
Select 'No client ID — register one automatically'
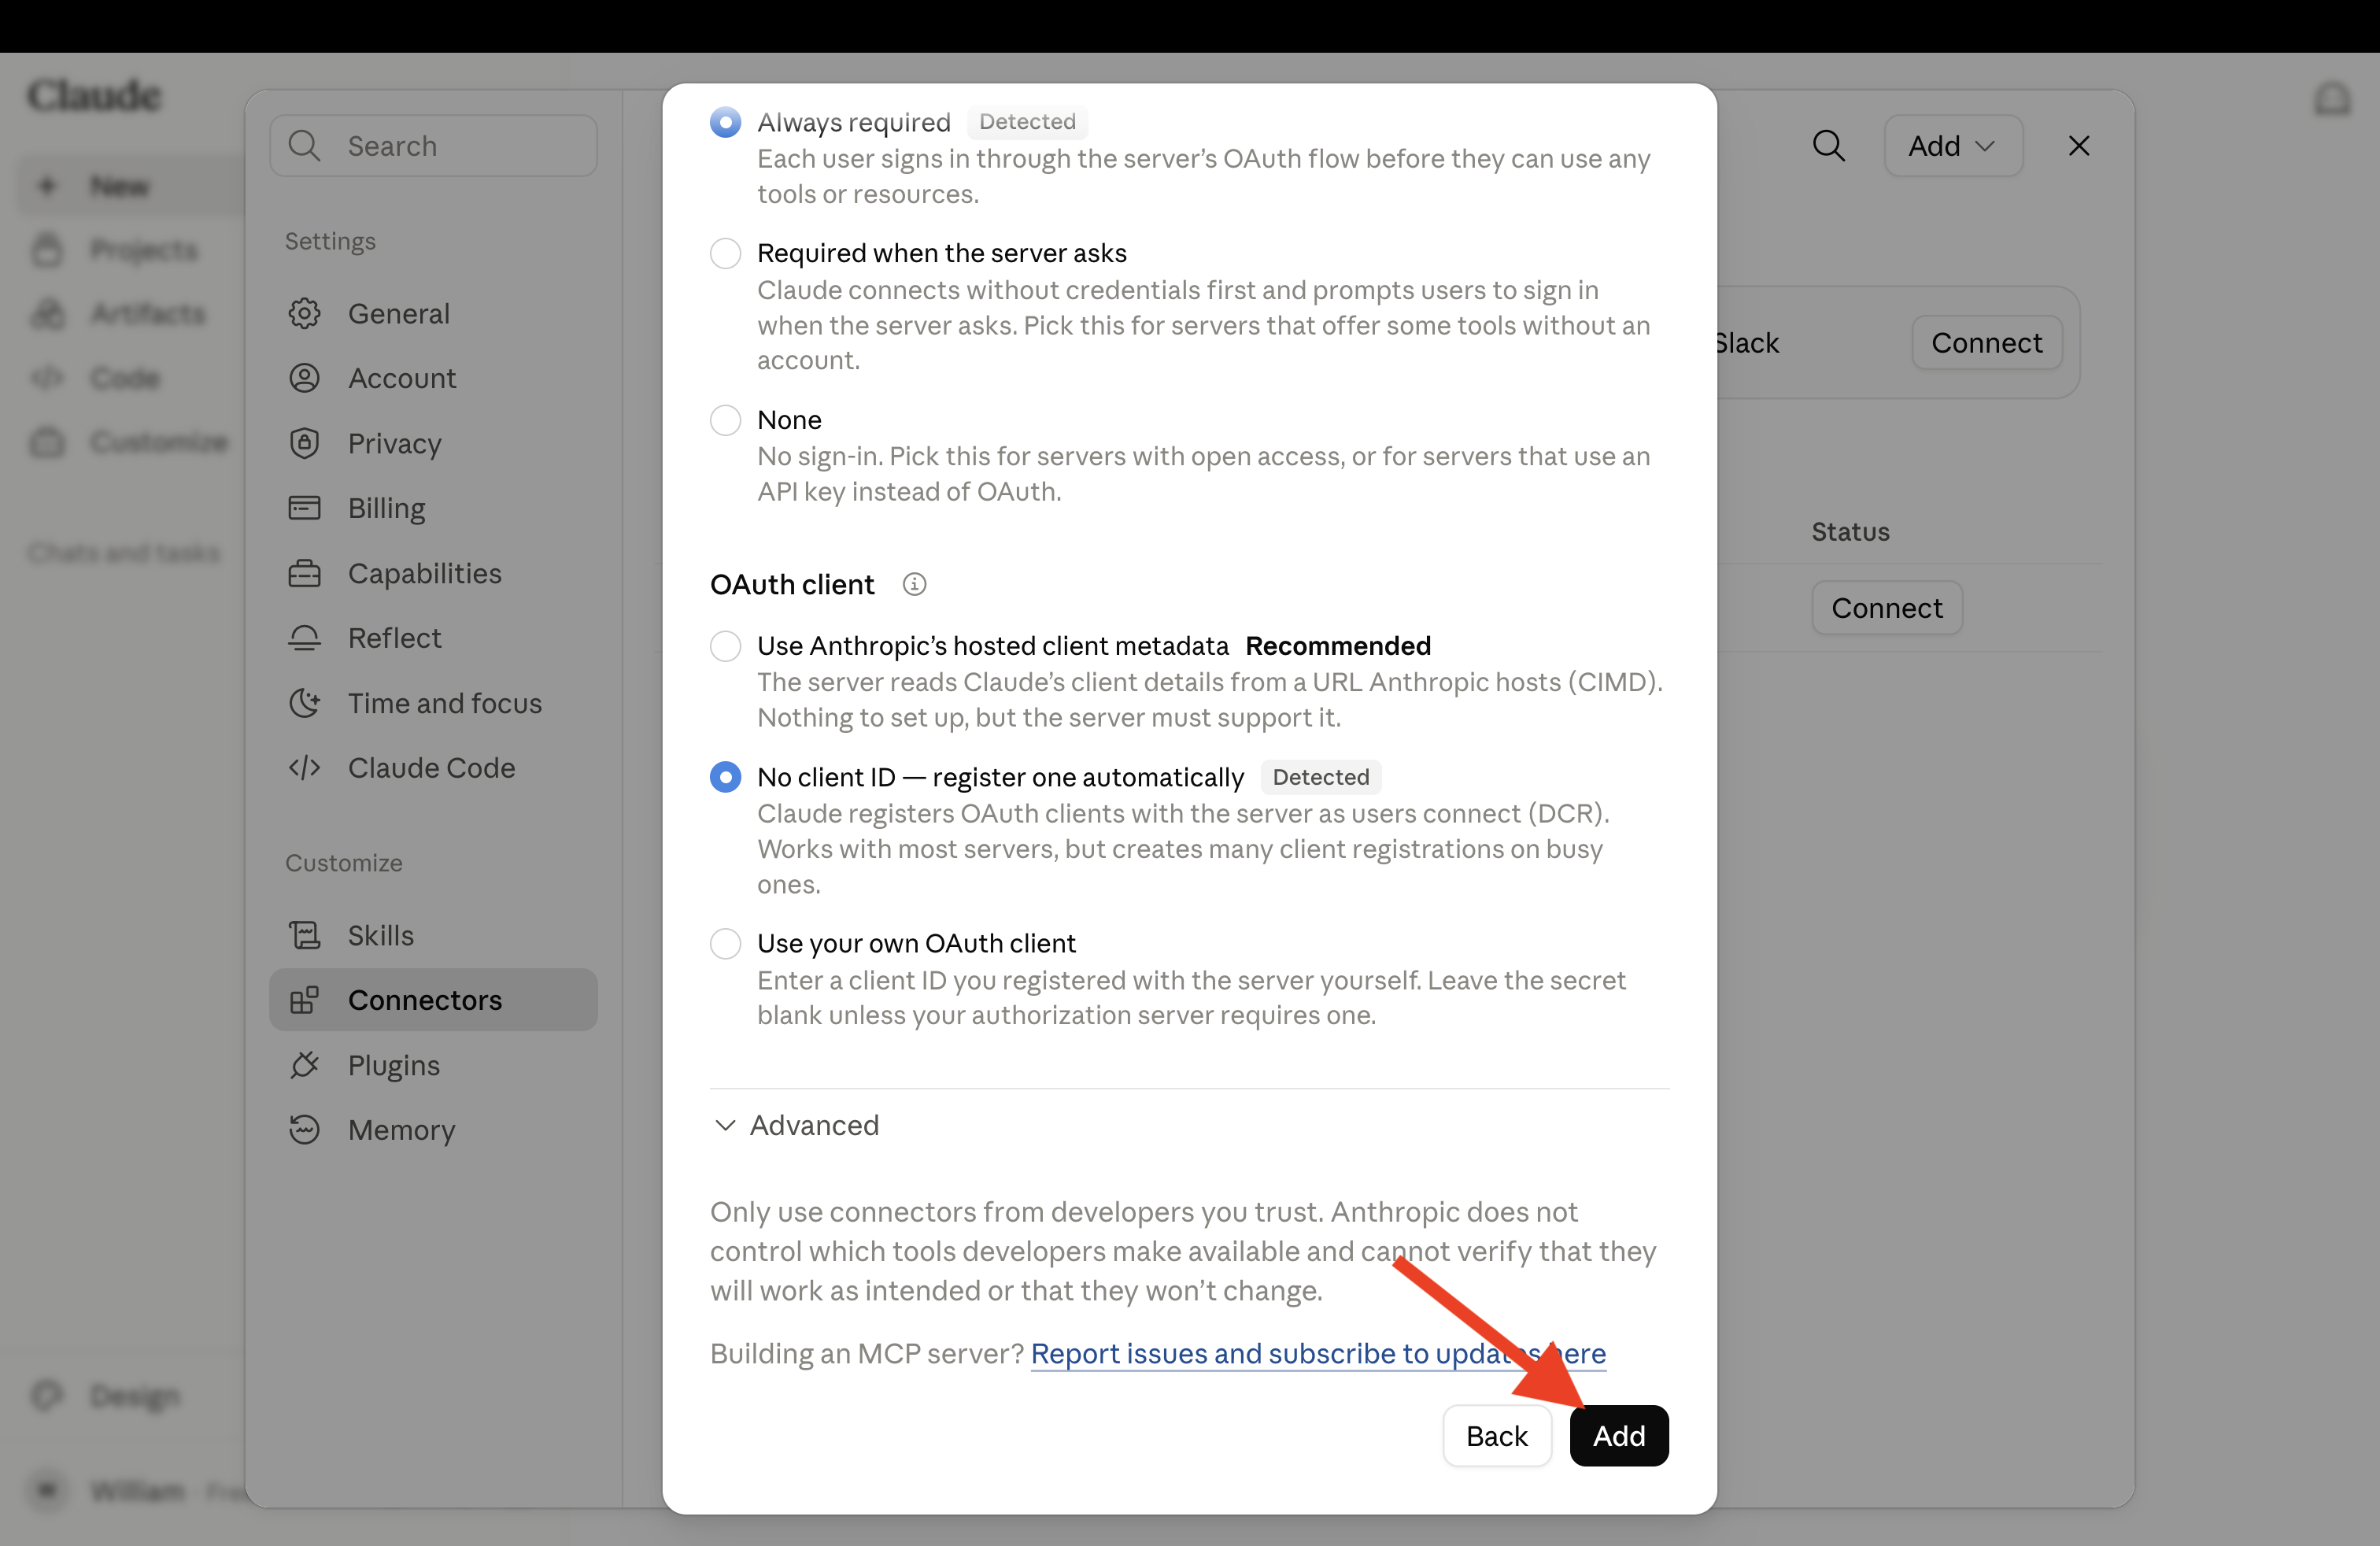[725, 777]
